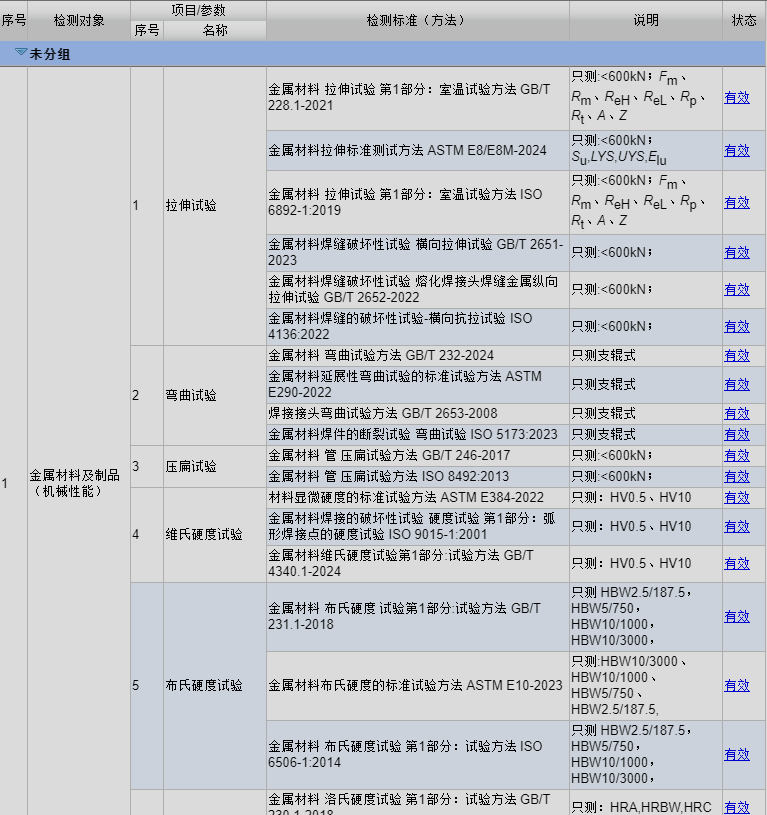Select the 布氏硬度试验 item cell
767x815 pixels.
pyautogui.click(x=215, y=686)
